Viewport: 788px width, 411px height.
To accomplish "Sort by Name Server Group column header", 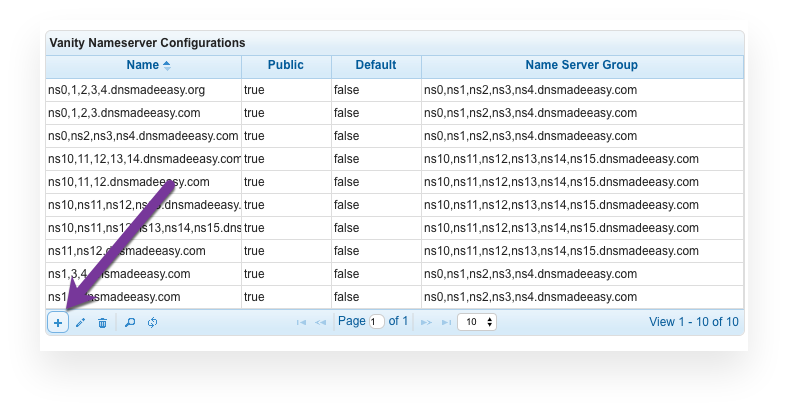I will point(582,65).
